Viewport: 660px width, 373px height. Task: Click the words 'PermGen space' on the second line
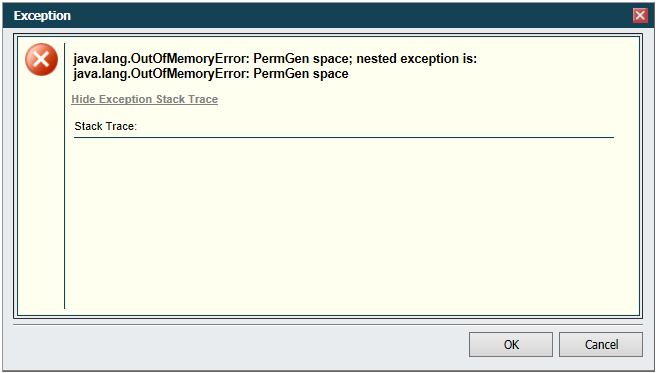pyautogui.click(x=301, y=74)
